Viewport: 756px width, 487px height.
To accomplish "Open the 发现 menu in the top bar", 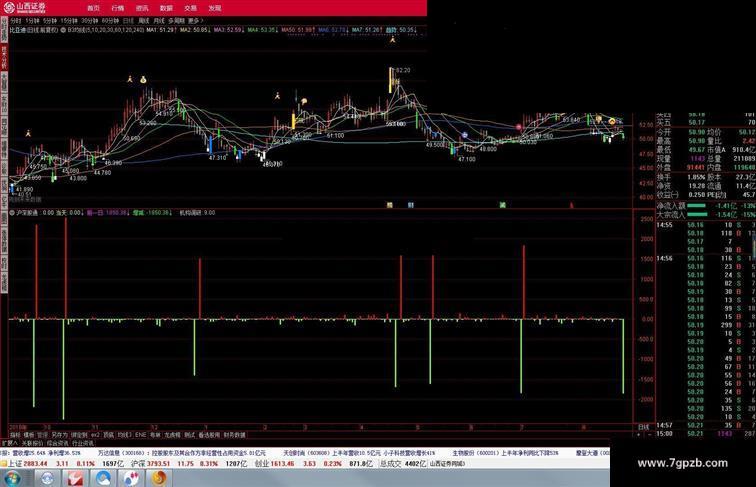I will pos(215,8).
